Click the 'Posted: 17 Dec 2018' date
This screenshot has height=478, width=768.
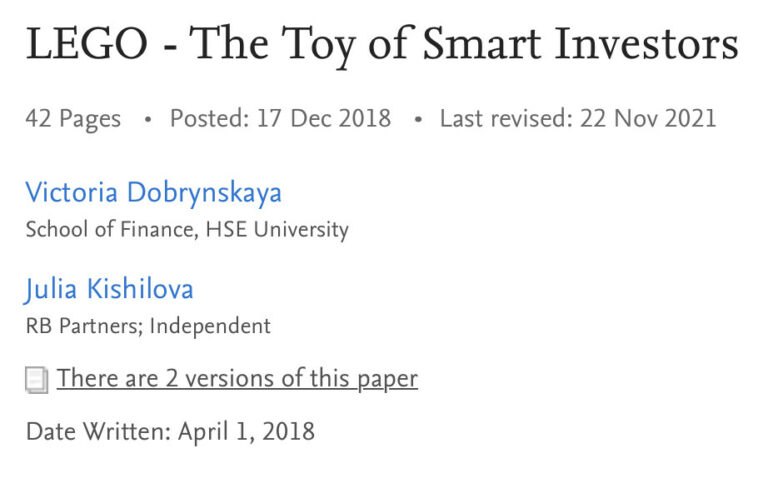[x=280, y=118]
